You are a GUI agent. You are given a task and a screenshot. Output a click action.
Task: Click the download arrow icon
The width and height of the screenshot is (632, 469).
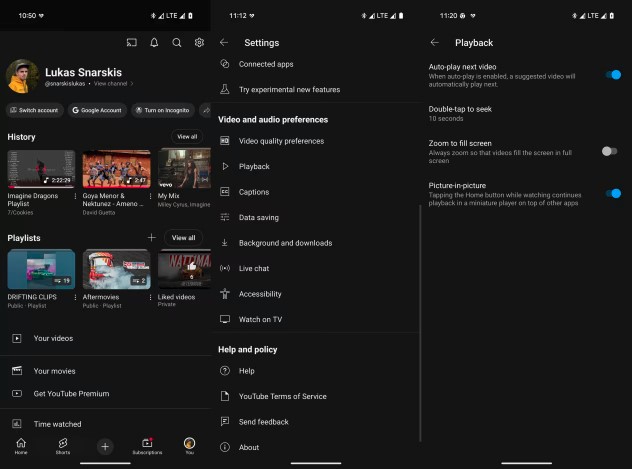pos(225,243)
